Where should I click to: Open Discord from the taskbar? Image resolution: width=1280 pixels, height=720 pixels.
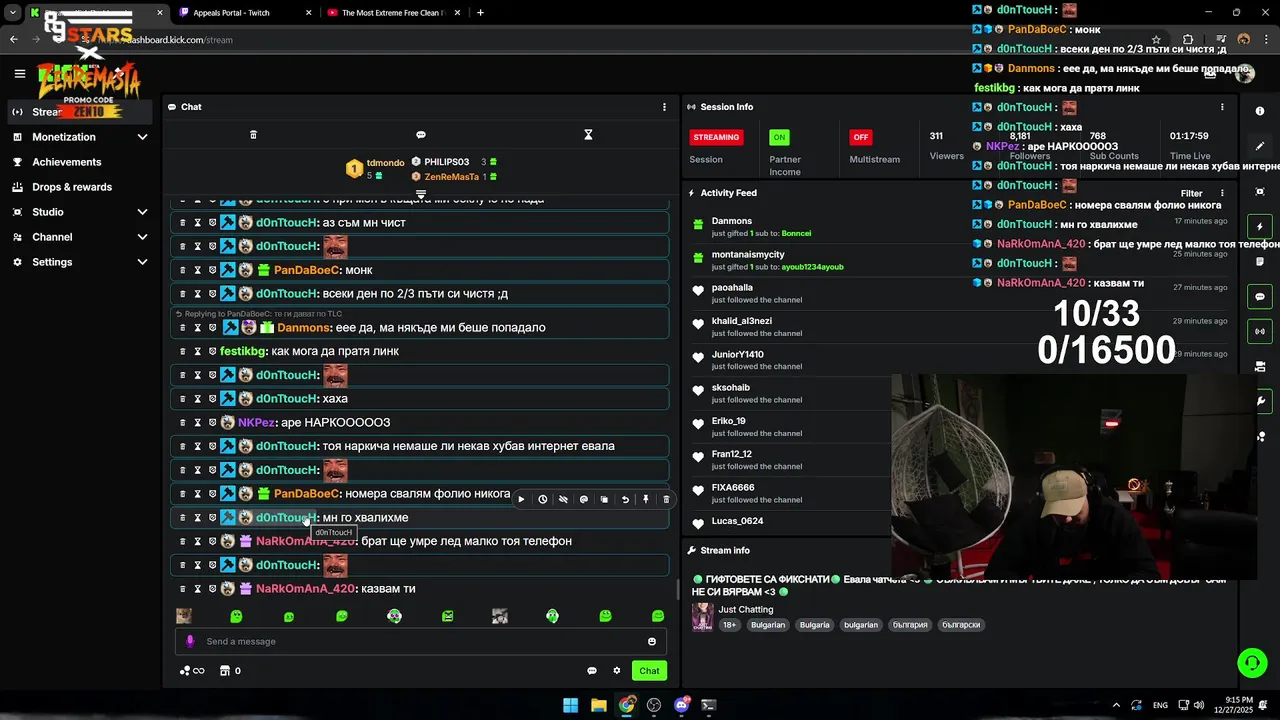point(682,705)
